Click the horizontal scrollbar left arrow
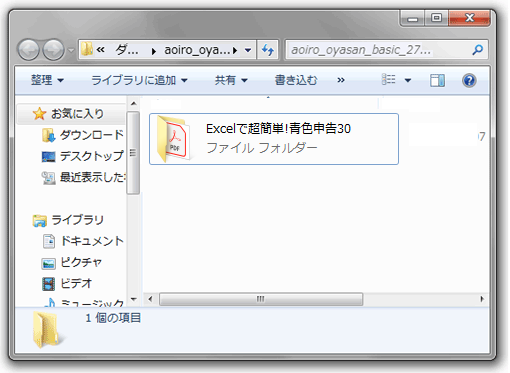Screen dimensions: 510x373 point(150,299)
